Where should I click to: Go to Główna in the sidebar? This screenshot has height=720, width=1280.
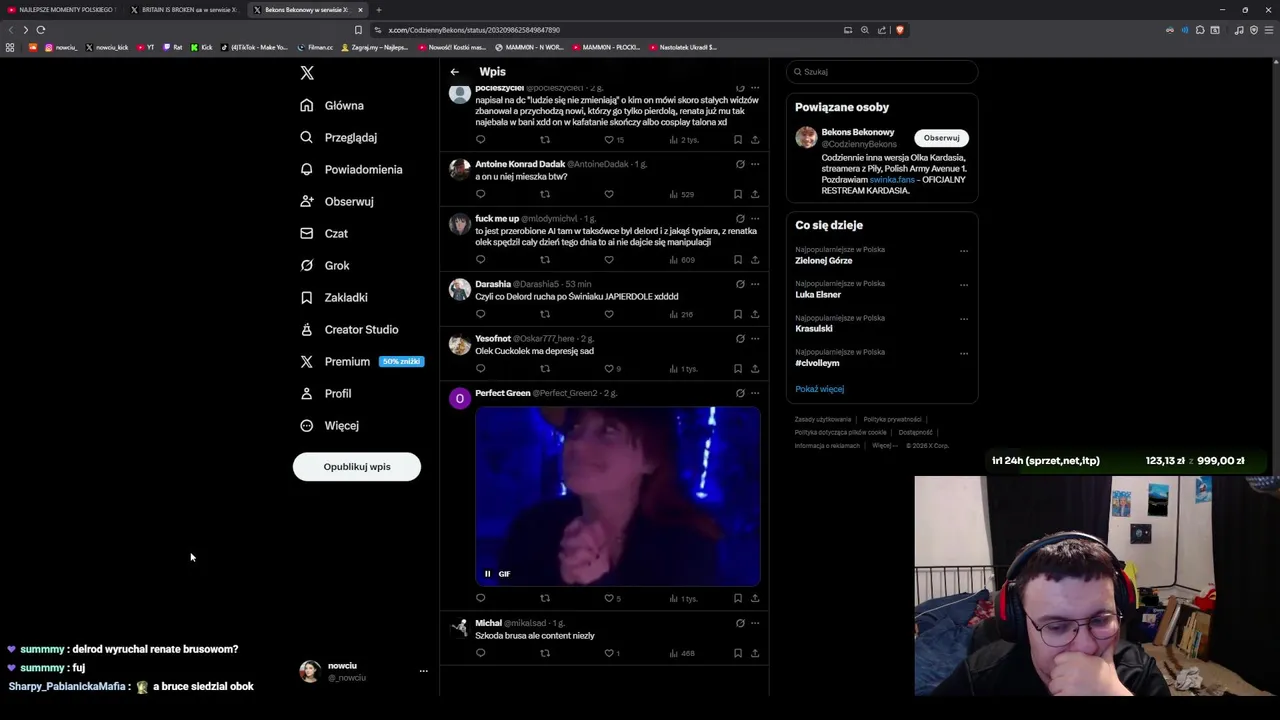tap(332, 105)
